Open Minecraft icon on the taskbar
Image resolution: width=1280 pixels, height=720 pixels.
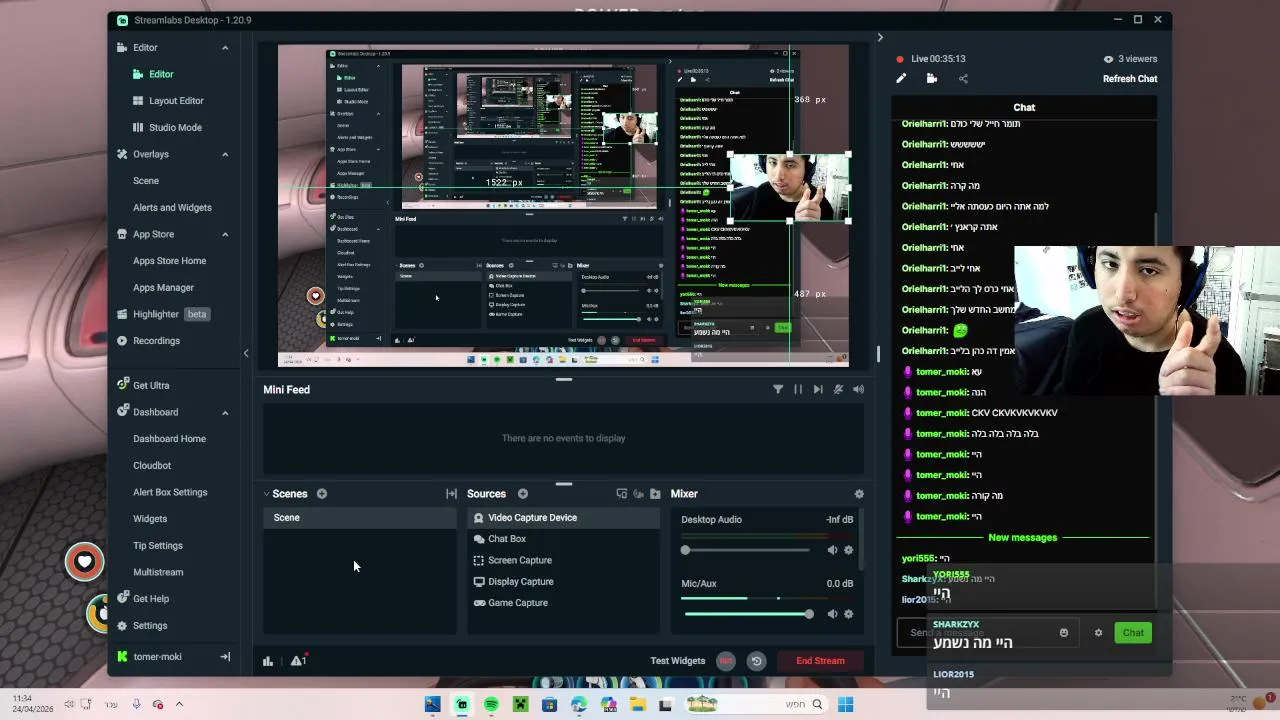520,705
